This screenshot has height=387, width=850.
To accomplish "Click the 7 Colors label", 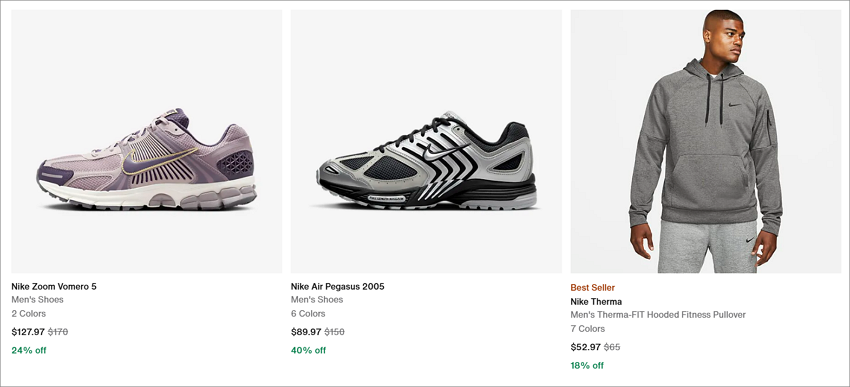I will point(588,328).
